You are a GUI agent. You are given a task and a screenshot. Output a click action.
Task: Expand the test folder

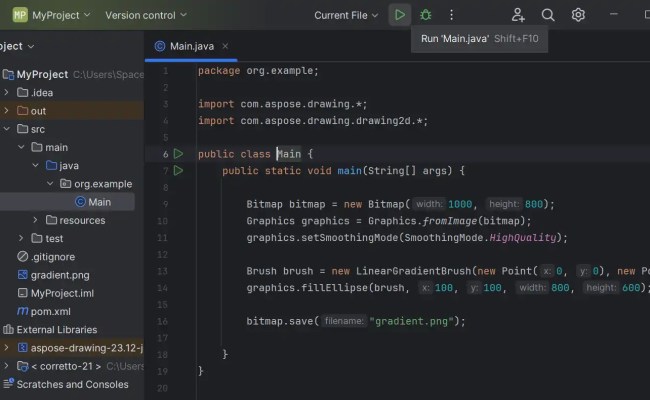pyautogui.click(x=21, y=238)
